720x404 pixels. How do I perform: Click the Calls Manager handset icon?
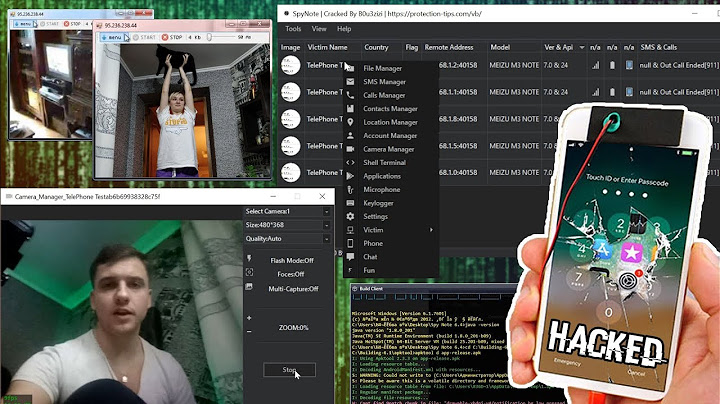click(350, 95)
